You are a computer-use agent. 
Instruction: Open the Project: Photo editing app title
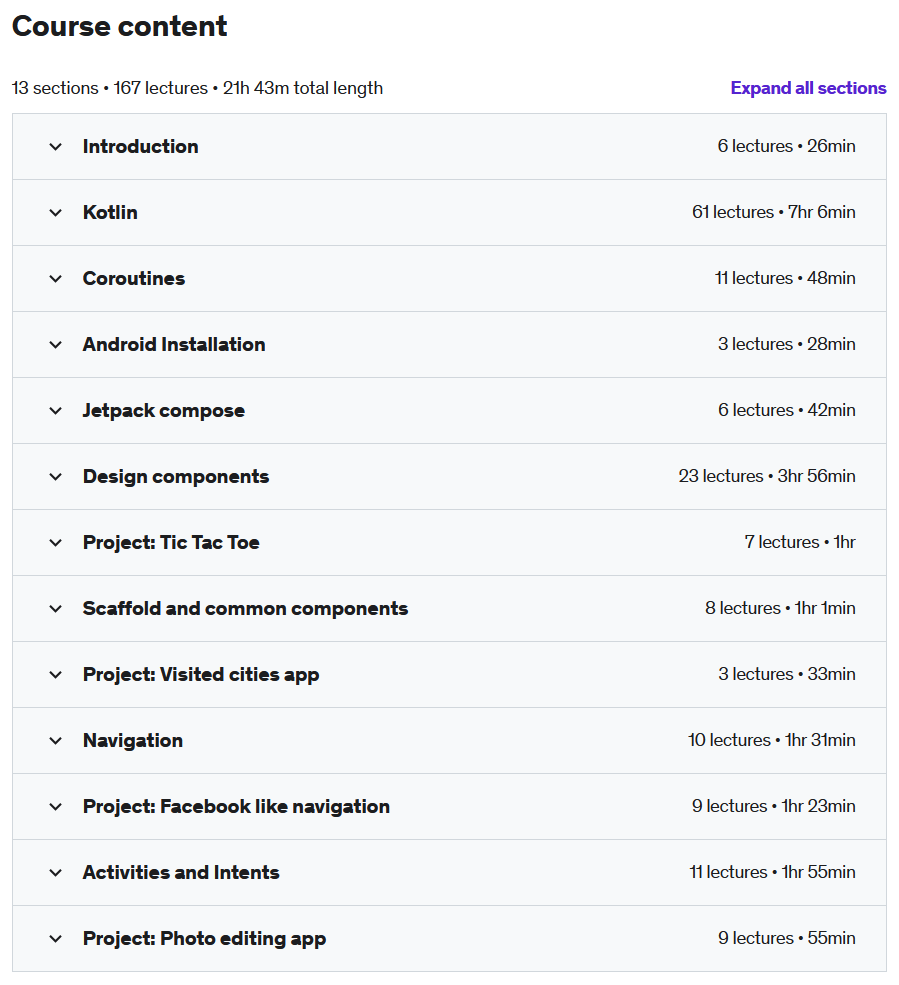tap(204, 938)
